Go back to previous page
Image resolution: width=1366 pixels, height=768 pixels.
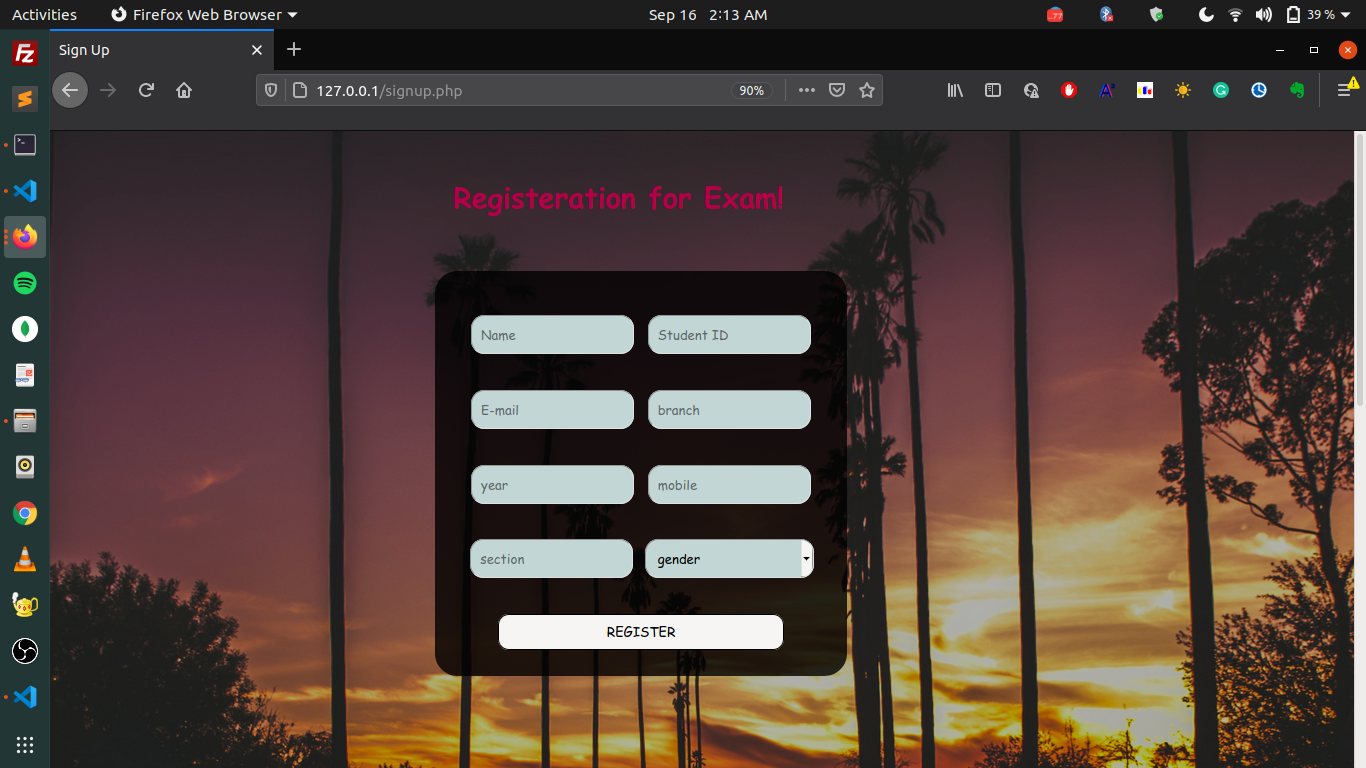(x=70, y=90)
